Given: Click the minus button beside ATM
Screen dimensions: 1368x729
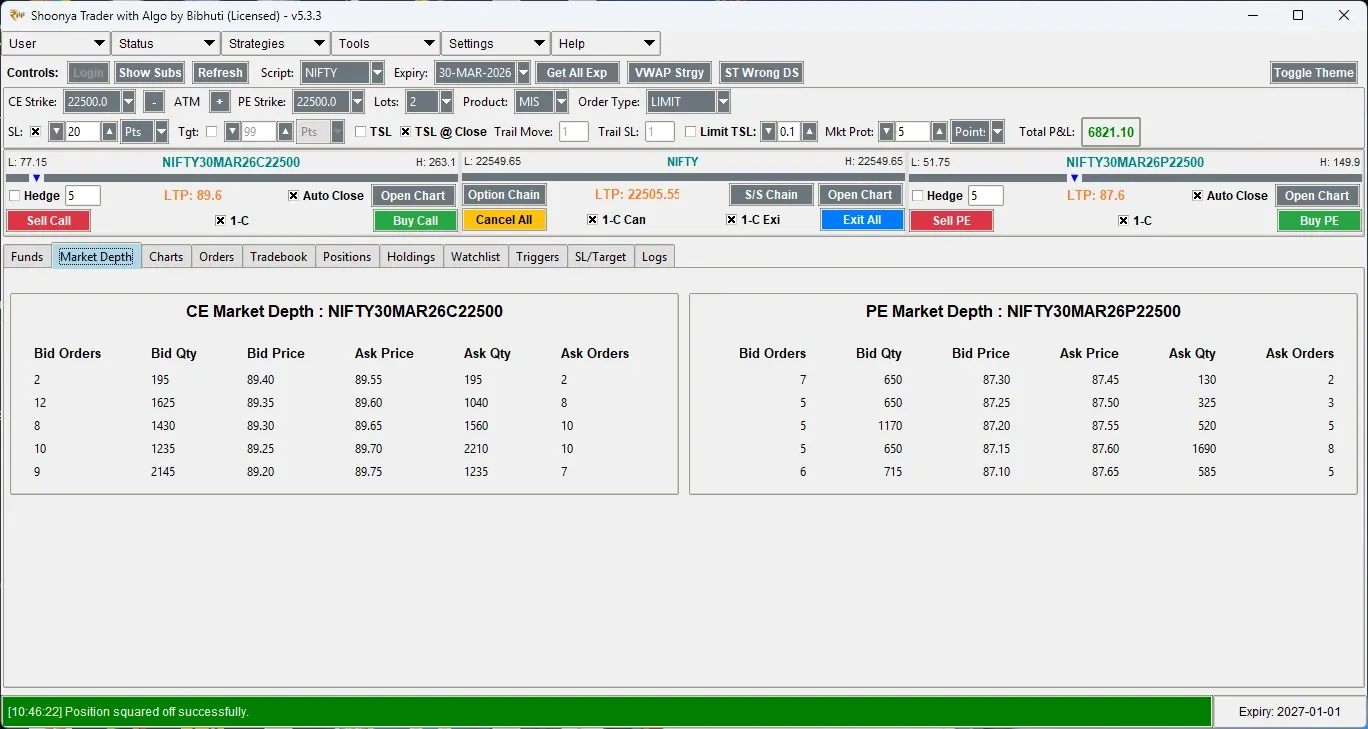Looking at the screenshot, I should point(154,102).
